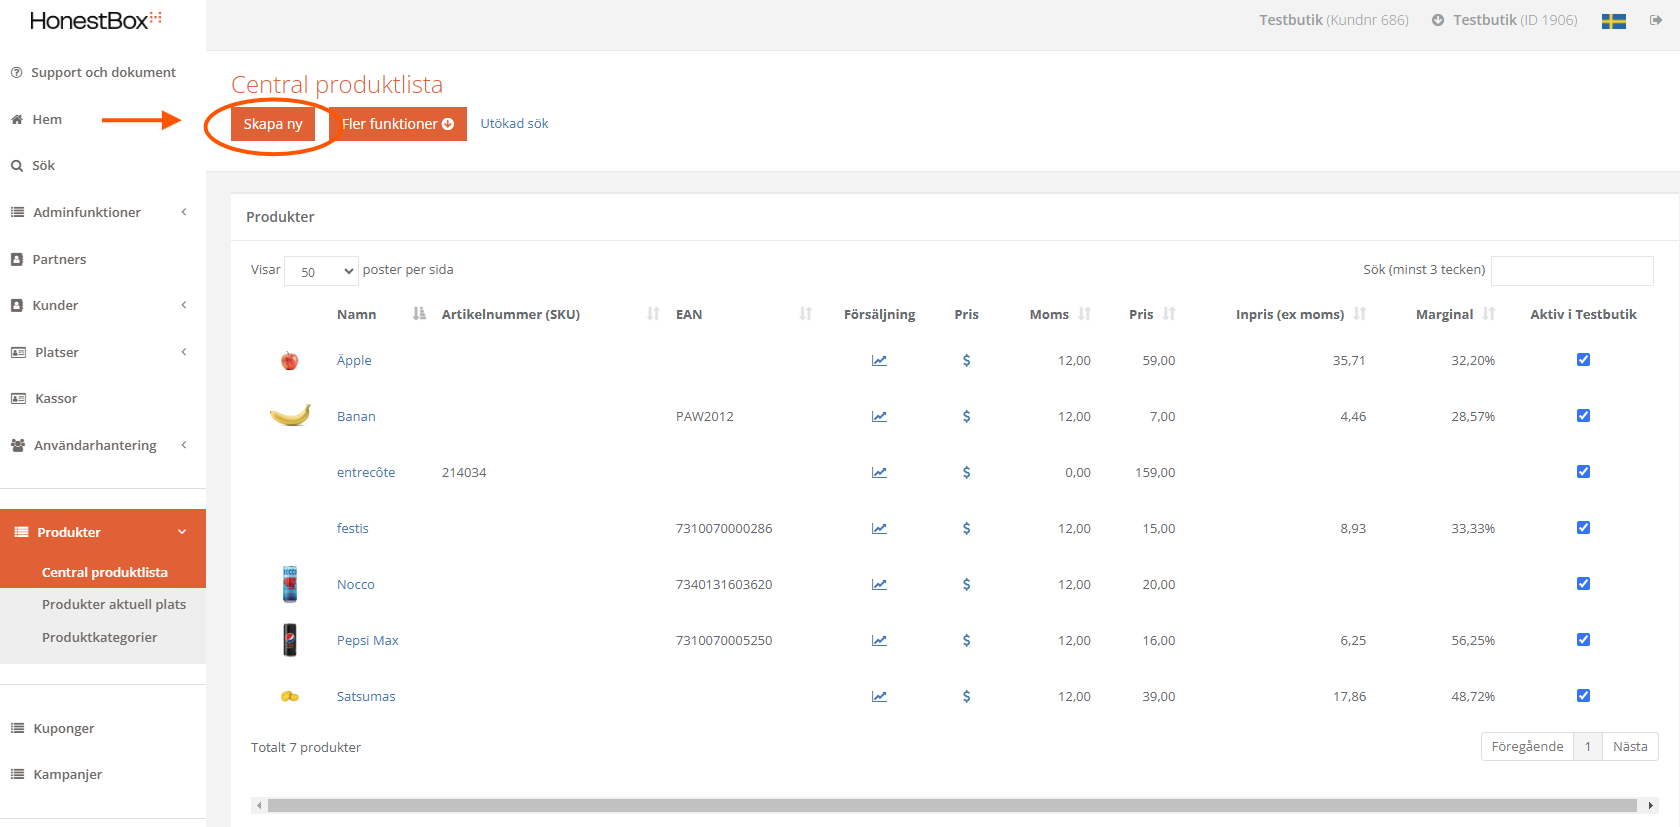Disable the active checkbox for Satsumas

click(x=1583, y=696)
